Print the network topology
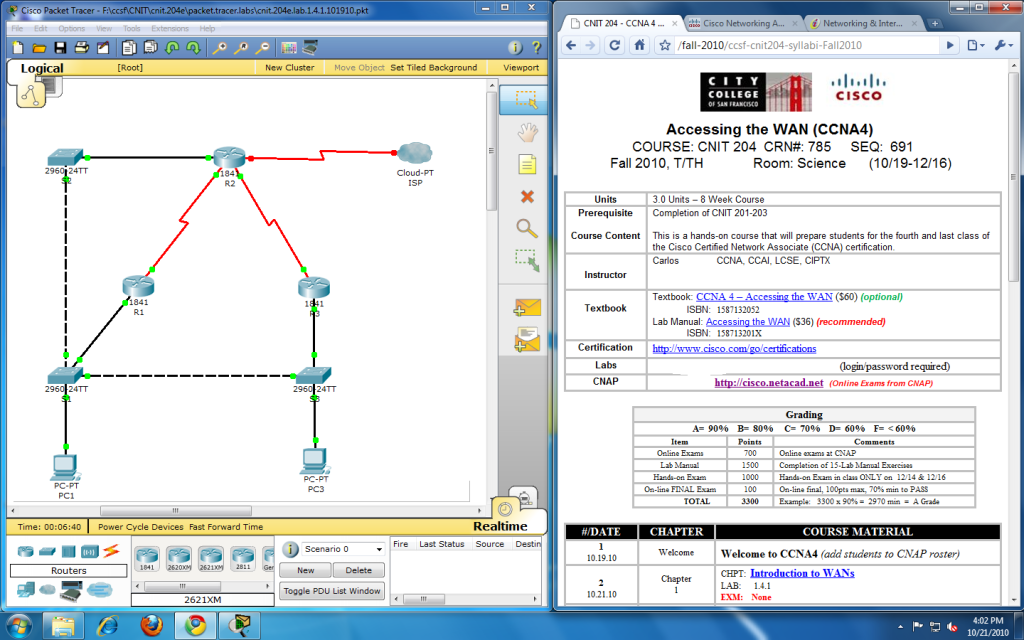1024x640 pixels. tap(82, 47)
